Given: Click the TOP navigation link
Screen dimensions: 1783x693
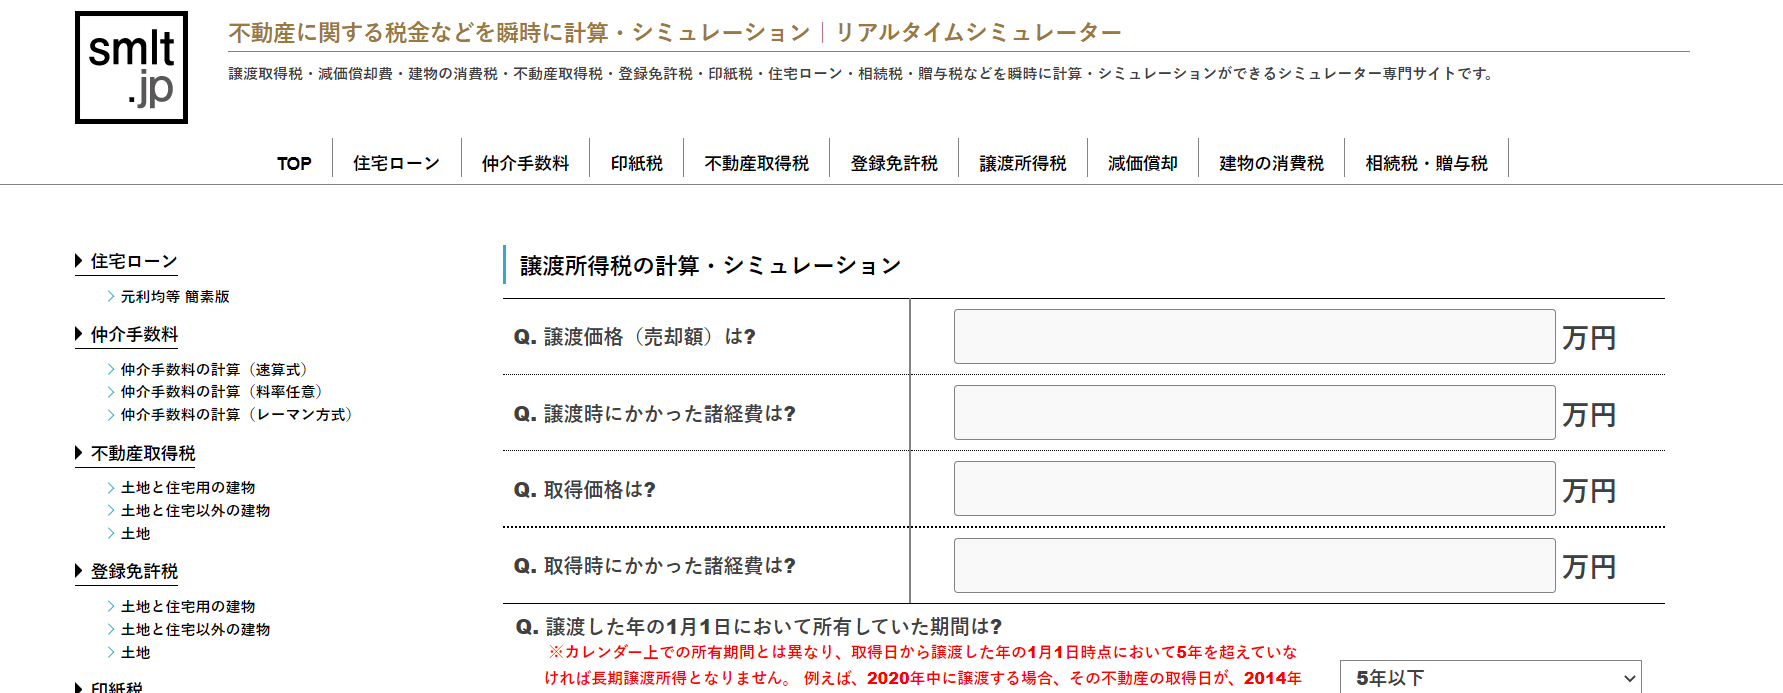Looking at the screenshot, I should coord(294,163).
